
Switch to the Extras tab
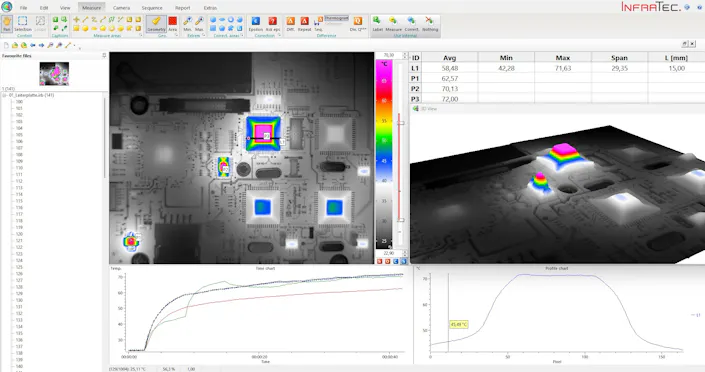[210, 8]
